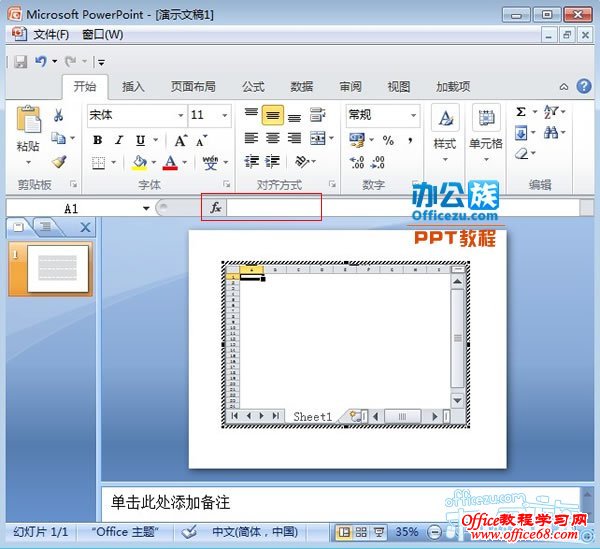
Task: Open the 公式 (Formulas) ribbon tab
Action: (253, 87)
